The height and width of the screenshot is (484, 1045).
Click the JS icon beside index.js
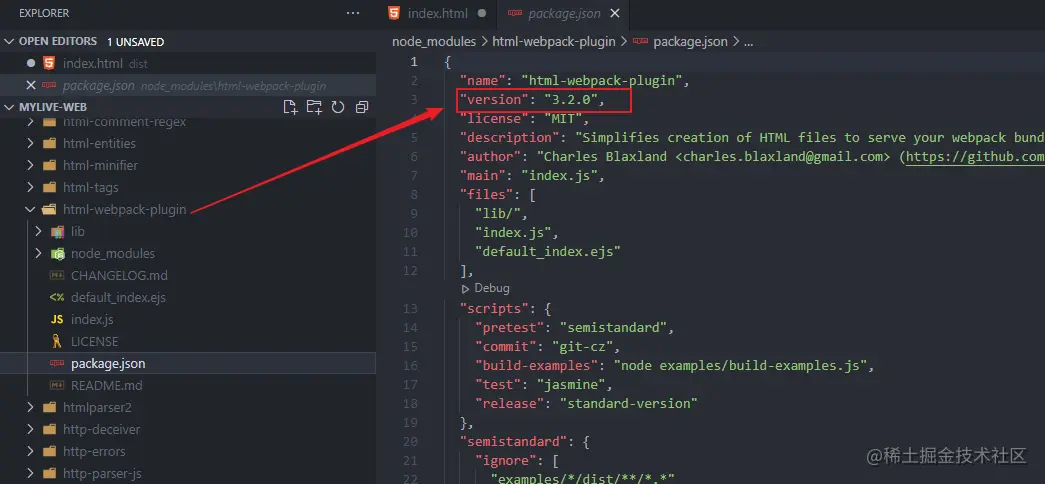pyautogui.click(x=57, y=320)
